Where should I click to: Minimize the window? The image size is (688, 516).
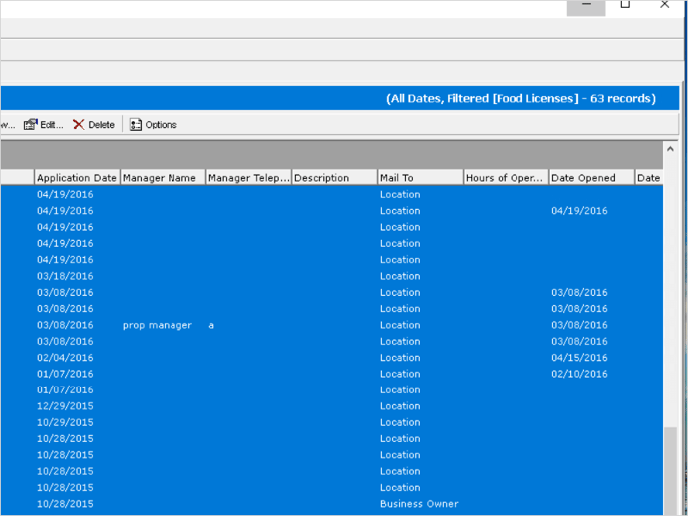[586, 6]
